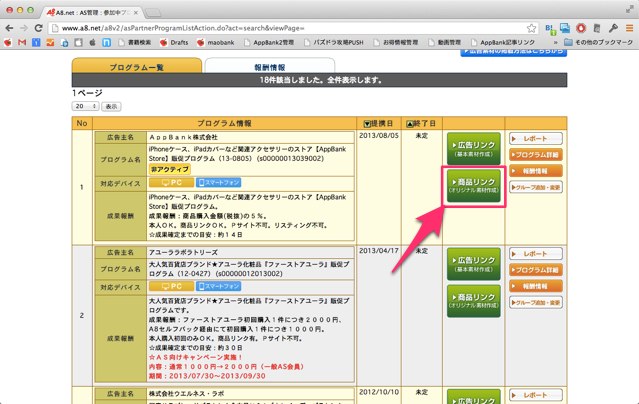Viewport: 639px width, 404px height.
Task: Click グループ追加・変更 in AppBank row
Action: pyautogui.click(x=535, y=188)
